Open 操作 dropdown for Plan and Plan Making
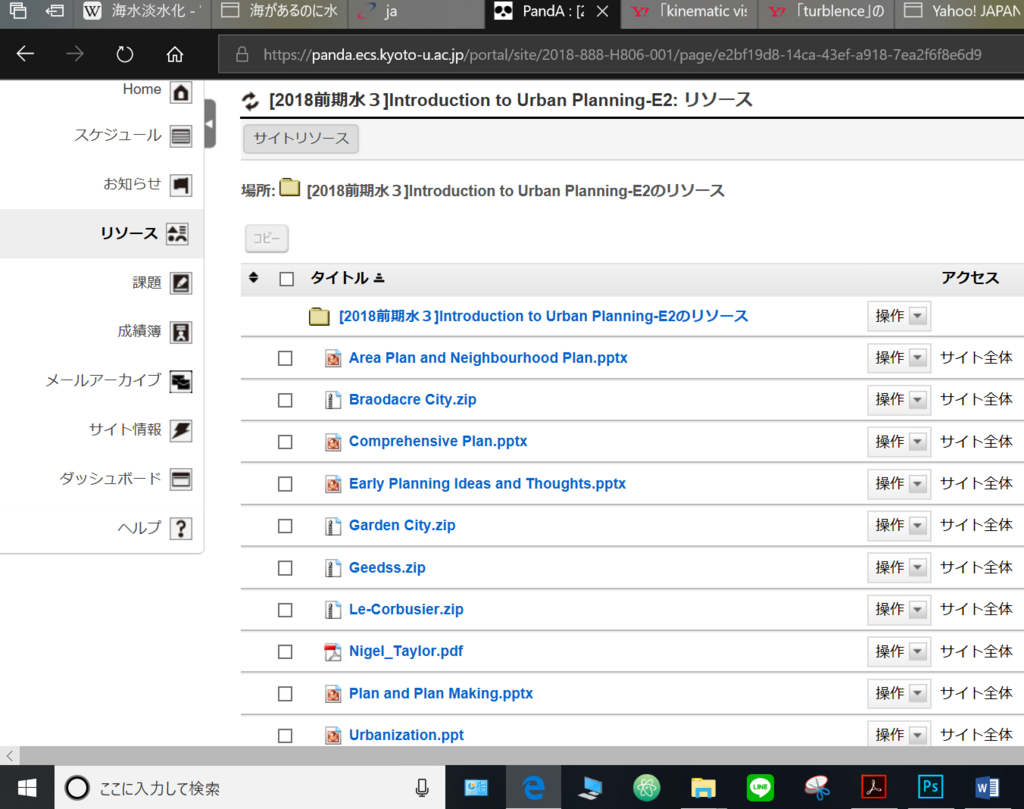1024x809 pixels. tap(899, 693)
